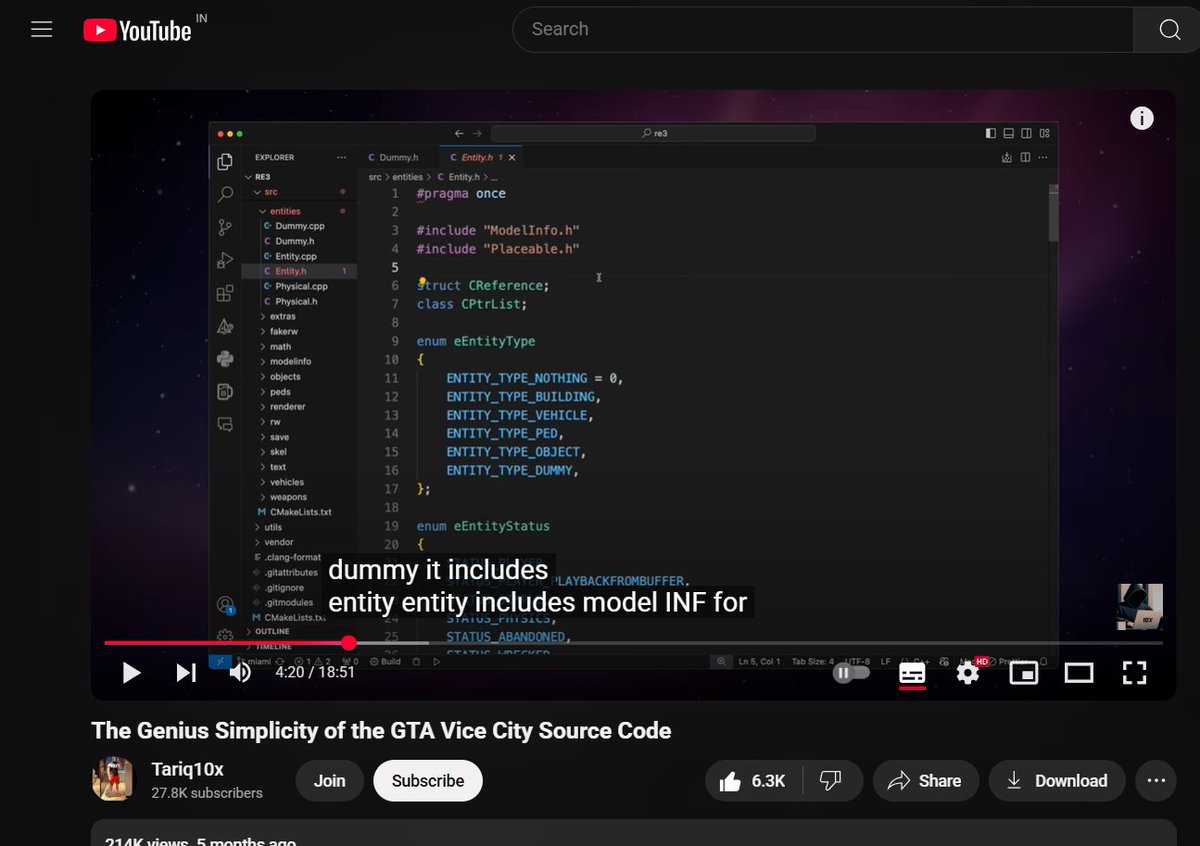The width and height of the screenshot is (1200, 846).
Task: Select the Explorer icon in the video's VS Code
Action: 225,162
